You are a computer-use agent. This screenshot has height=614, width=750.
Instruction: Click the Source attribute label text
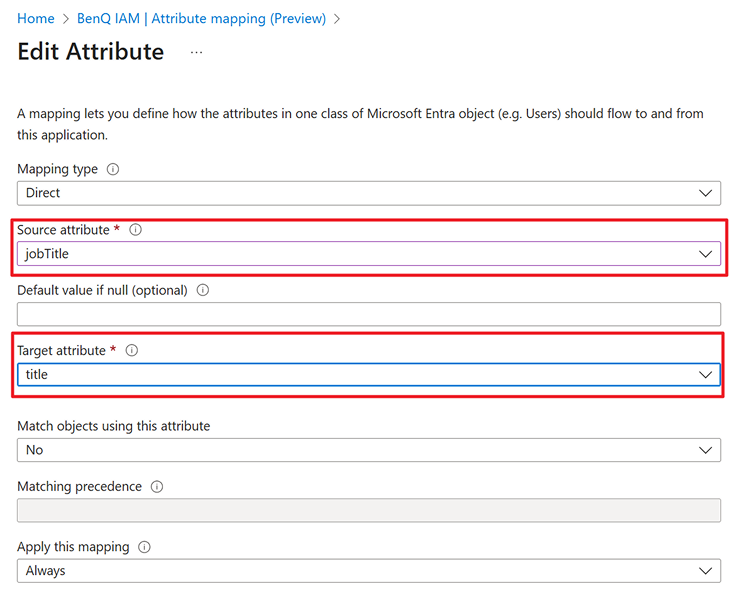tap(63, 230)
